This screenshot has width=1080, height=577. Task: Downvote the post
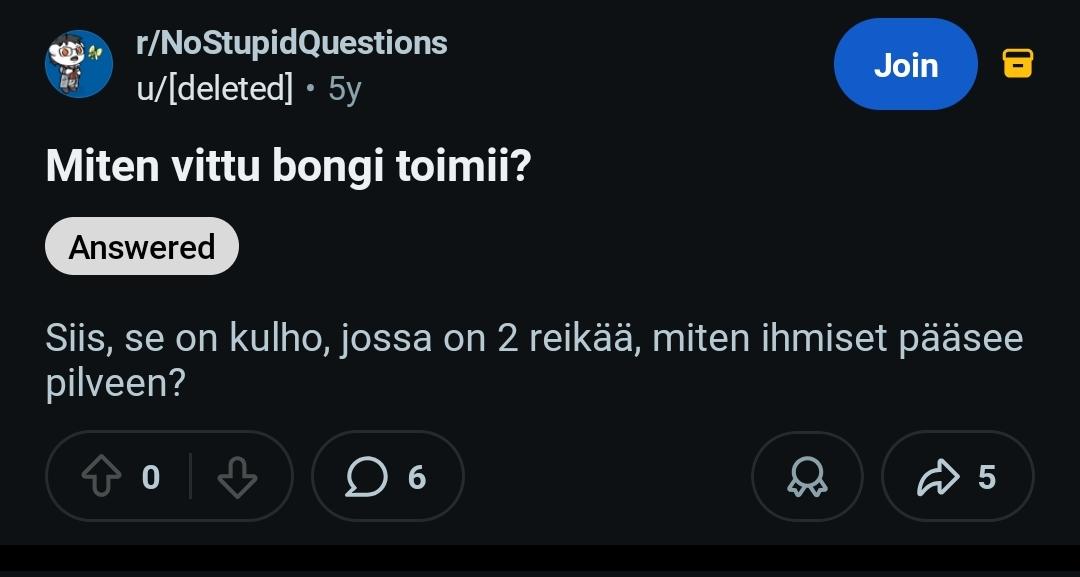(x=237, y=477)
